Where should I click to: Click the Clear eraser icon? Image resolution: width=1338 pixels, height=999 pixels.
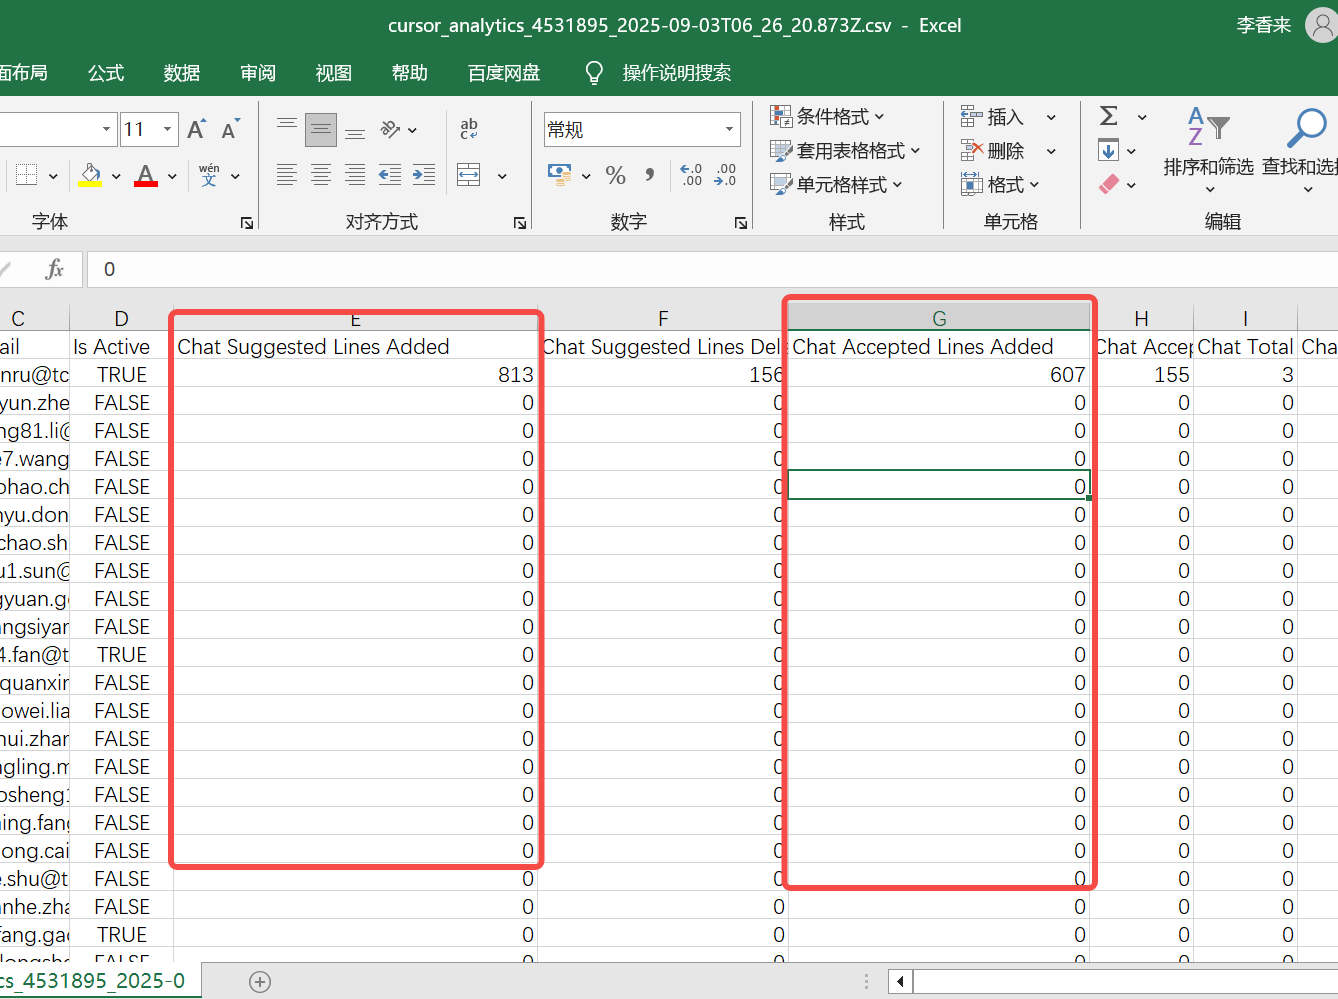click(x=1108, y=184)
